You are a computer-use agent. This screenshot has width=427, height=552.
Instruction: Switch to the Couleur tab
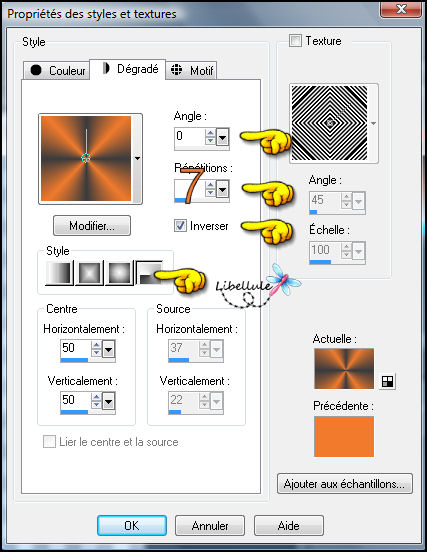[57, 70]
